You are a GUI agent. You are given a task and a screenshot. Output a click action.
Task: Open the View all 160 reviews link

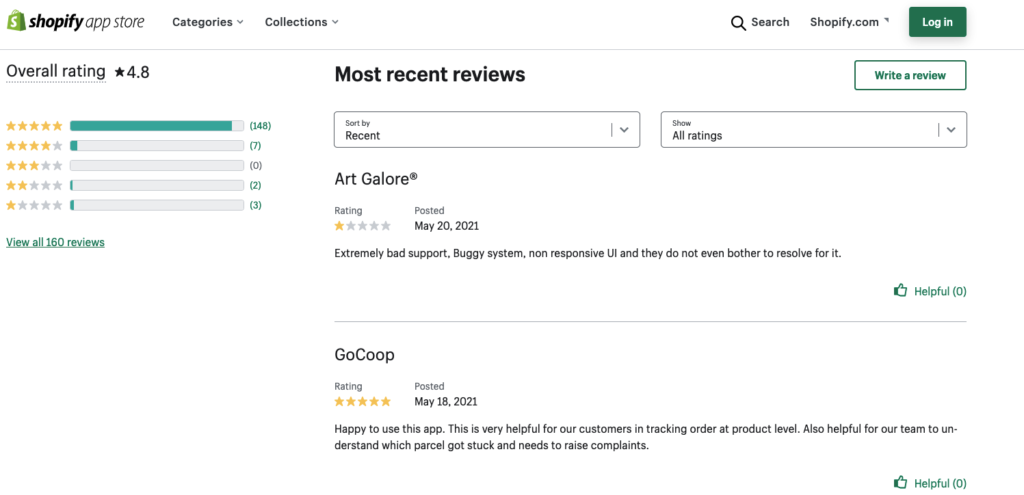point(55,242)
